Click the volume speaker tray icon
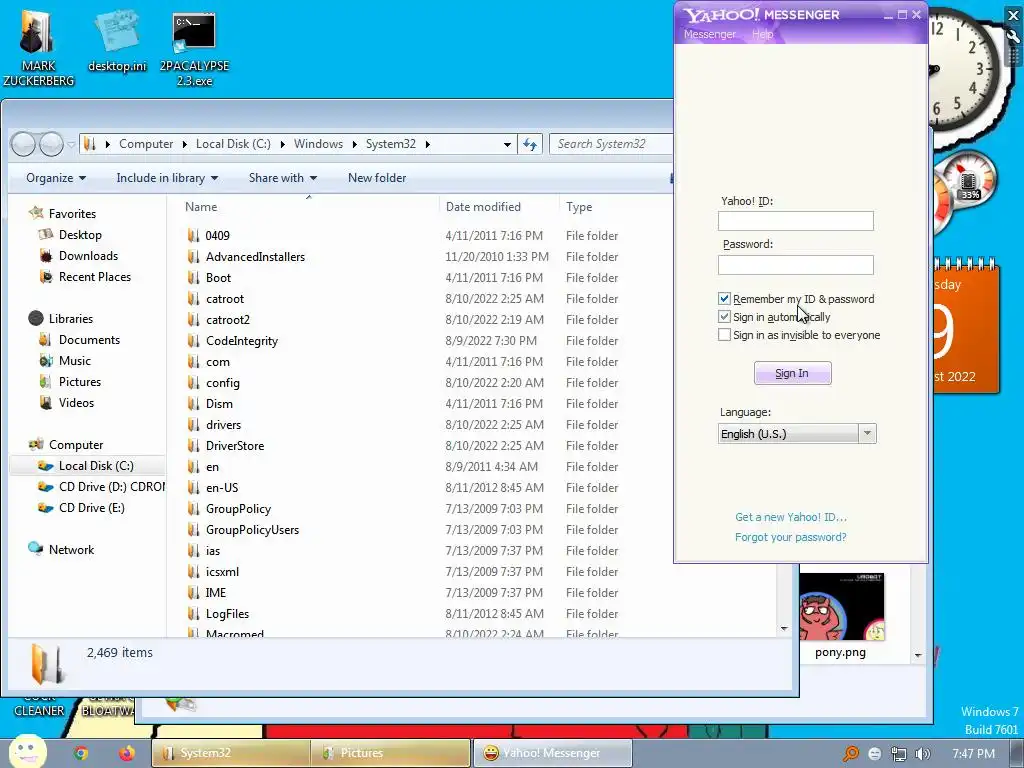The width and height of the screenshot is (1024, 768). pyautogui.click(x=922, y=754)
